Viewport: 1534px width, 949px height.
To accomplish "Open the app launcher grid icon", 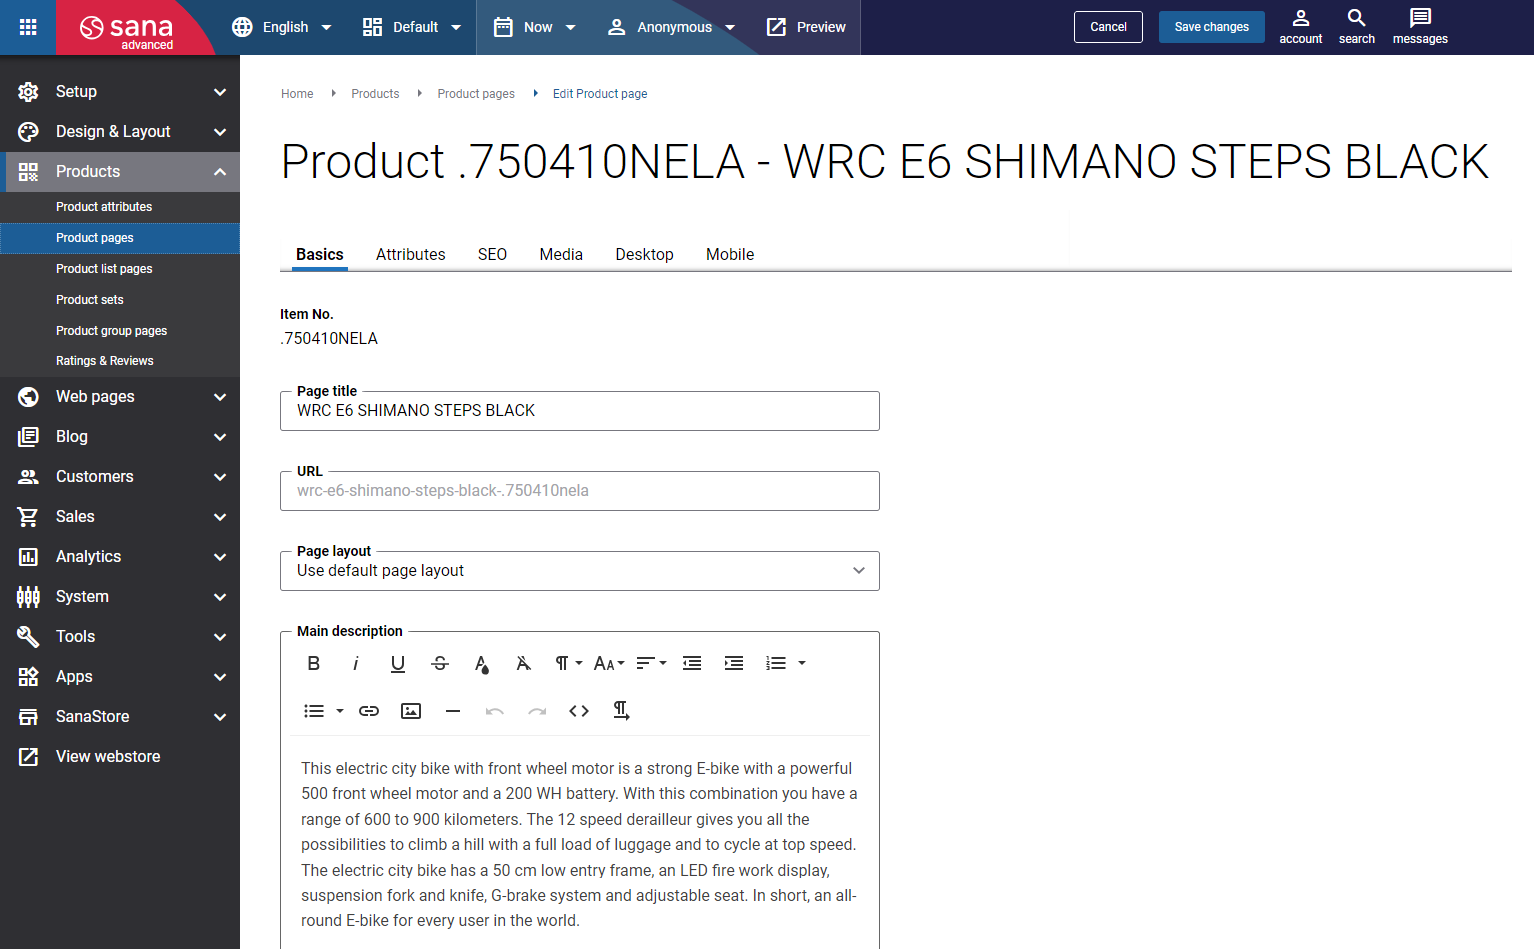I will click(x=28, y=27).
